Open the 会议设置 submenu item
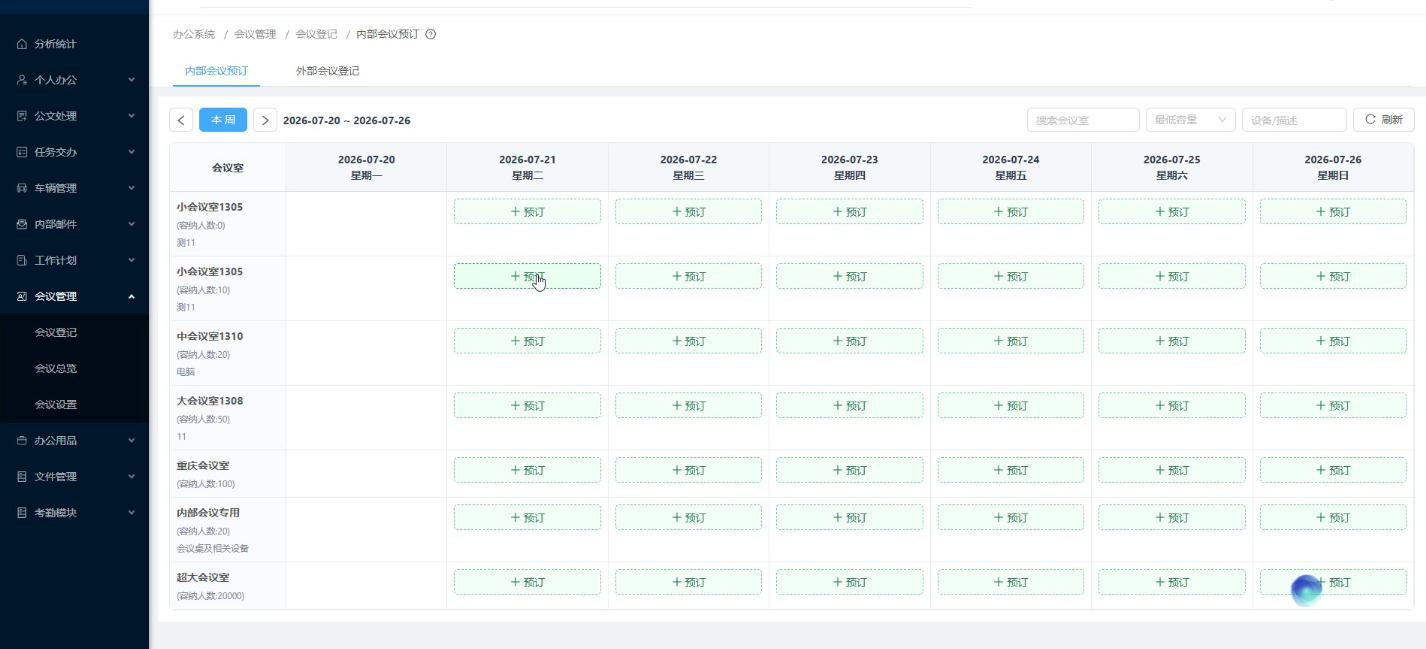Screen dimensions: 1426x649 tap(56, 404)
